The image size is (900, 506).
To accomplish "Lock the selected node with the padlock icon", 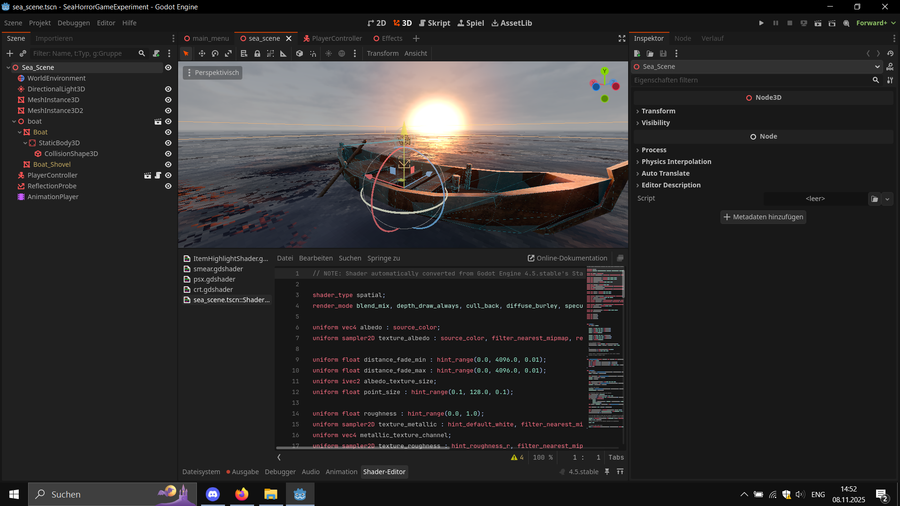I will [257, 53].
